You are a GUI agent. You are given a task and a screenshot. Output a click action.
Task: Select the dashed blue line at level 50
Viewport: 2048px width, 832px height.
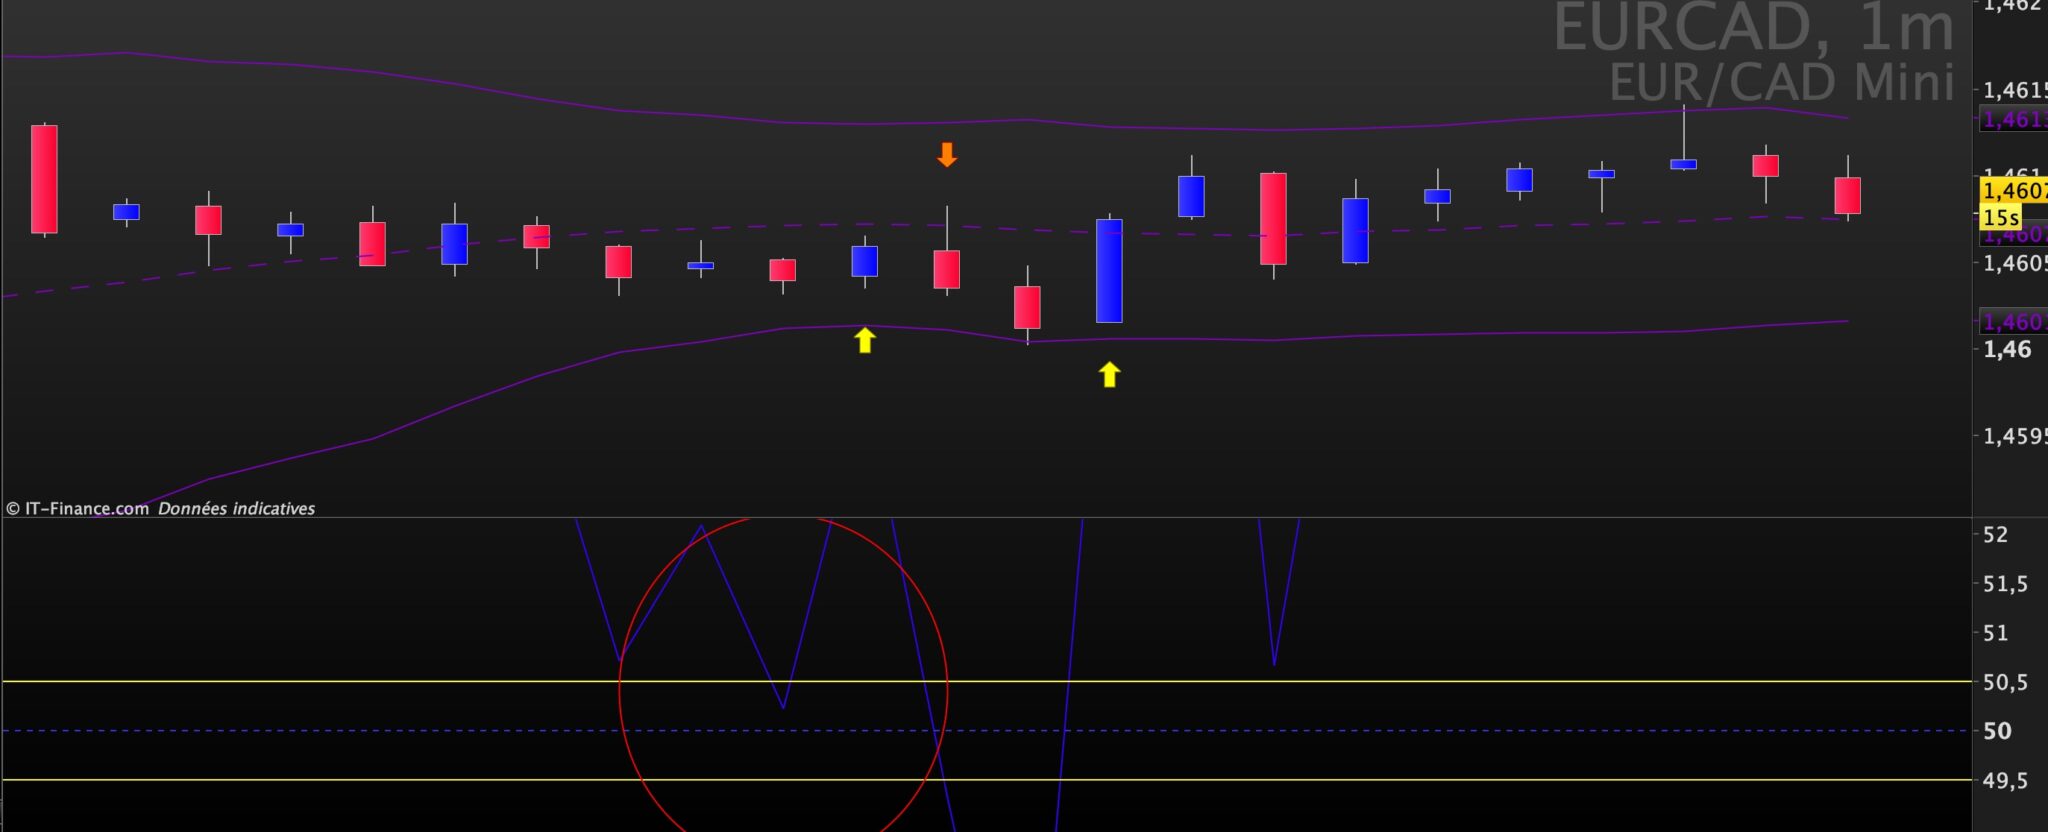pos(986,731)
